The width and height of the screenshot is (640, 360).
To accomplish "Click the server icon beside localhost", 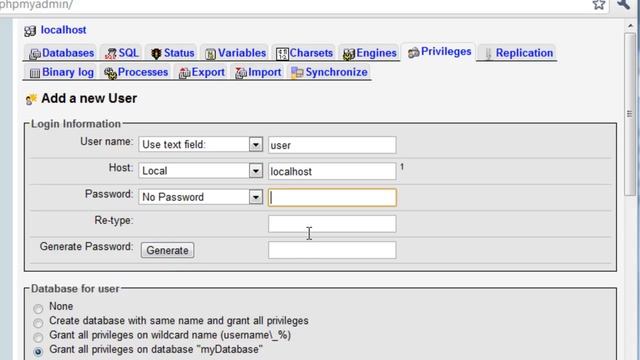I will click(x=30, y=31).
